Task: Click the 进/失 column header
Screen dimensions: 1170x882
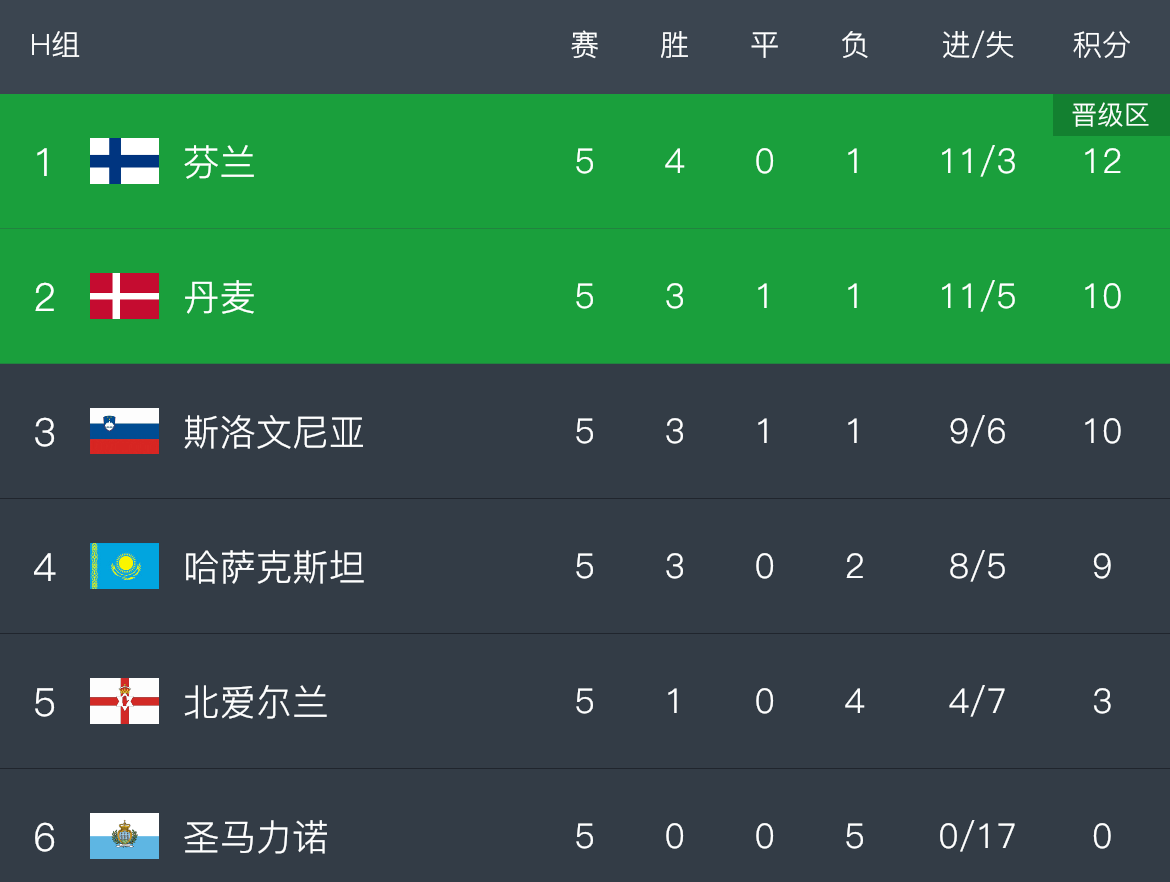Action: 977,46
